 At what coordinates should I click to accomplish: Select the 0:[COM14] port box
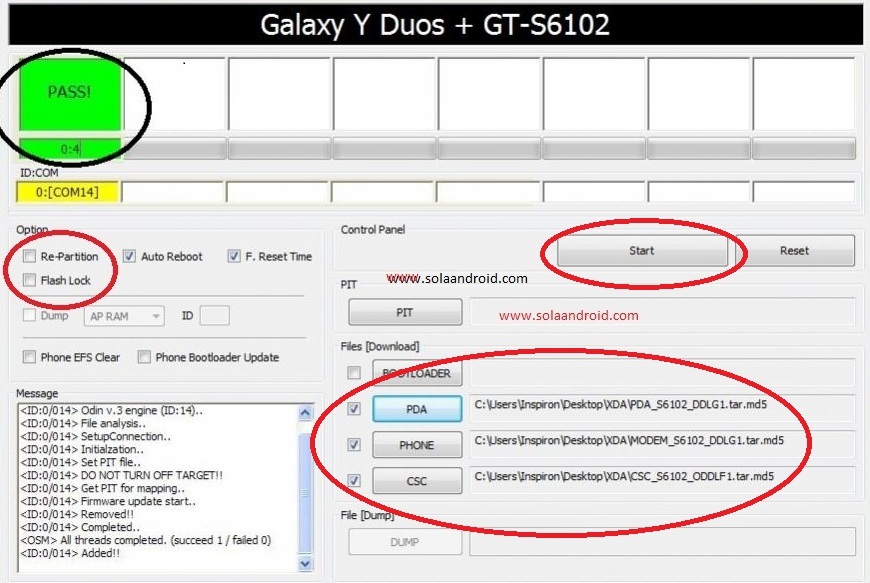(x=68, y=192)
